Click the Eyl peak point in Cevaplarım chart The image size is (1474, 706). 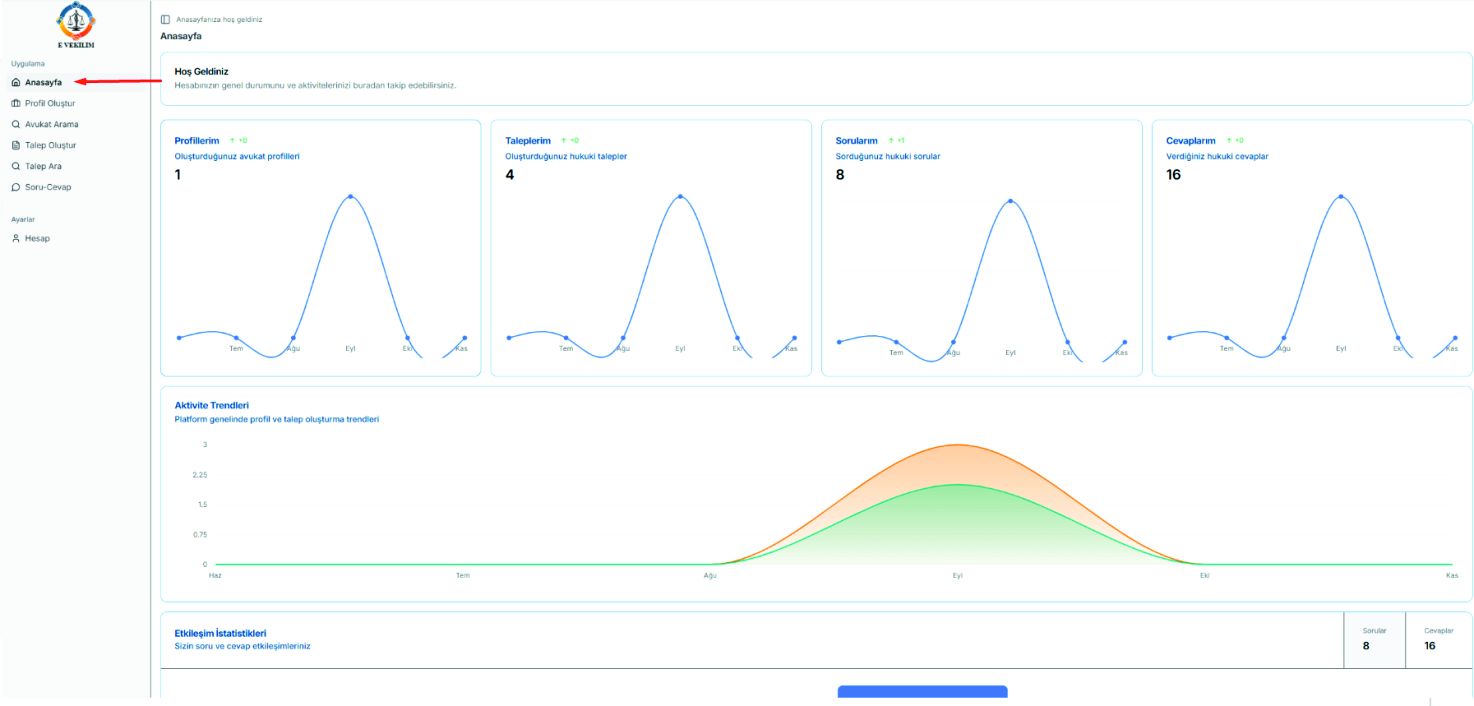click(1341, 196)
